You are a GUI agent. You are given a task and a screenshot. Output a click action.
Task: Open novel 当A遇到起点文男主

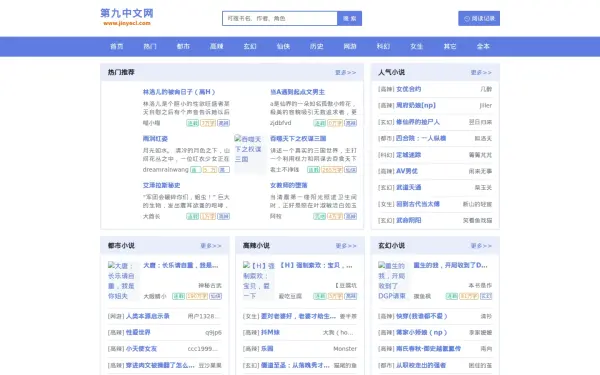click(x=297, y=92)
